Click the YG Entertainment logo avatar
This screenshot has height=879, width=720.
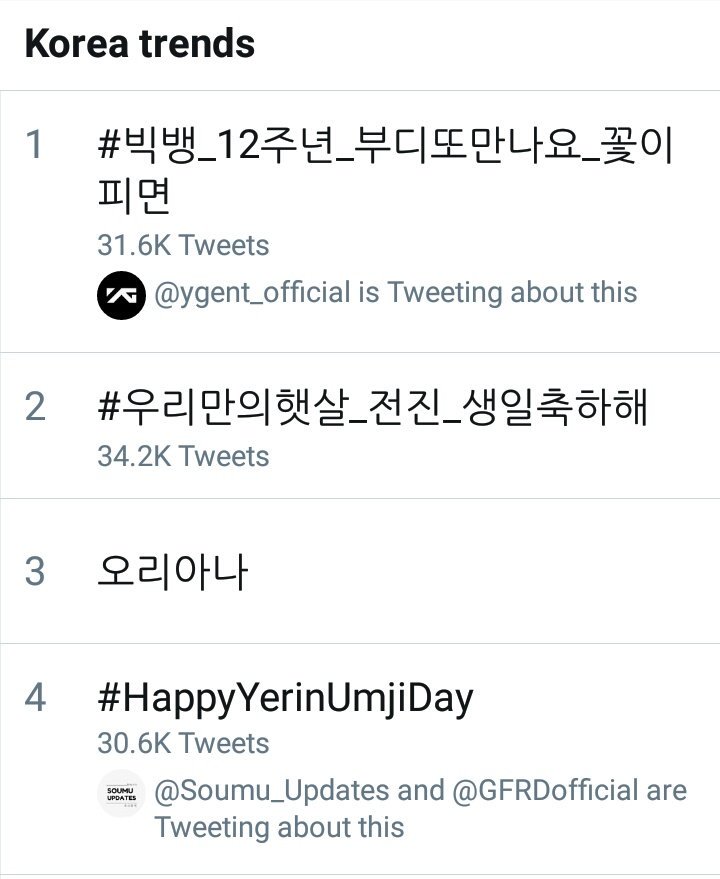coord(121,295)
